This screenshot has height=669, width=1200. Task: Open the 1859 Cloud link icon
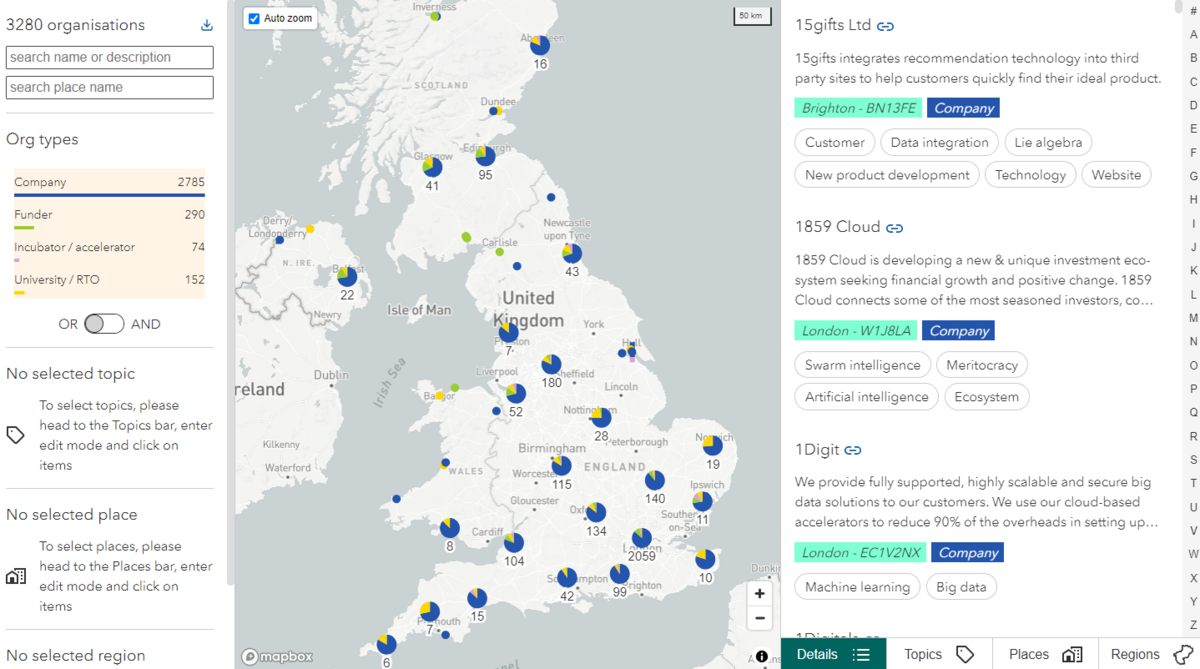[894, 228]
